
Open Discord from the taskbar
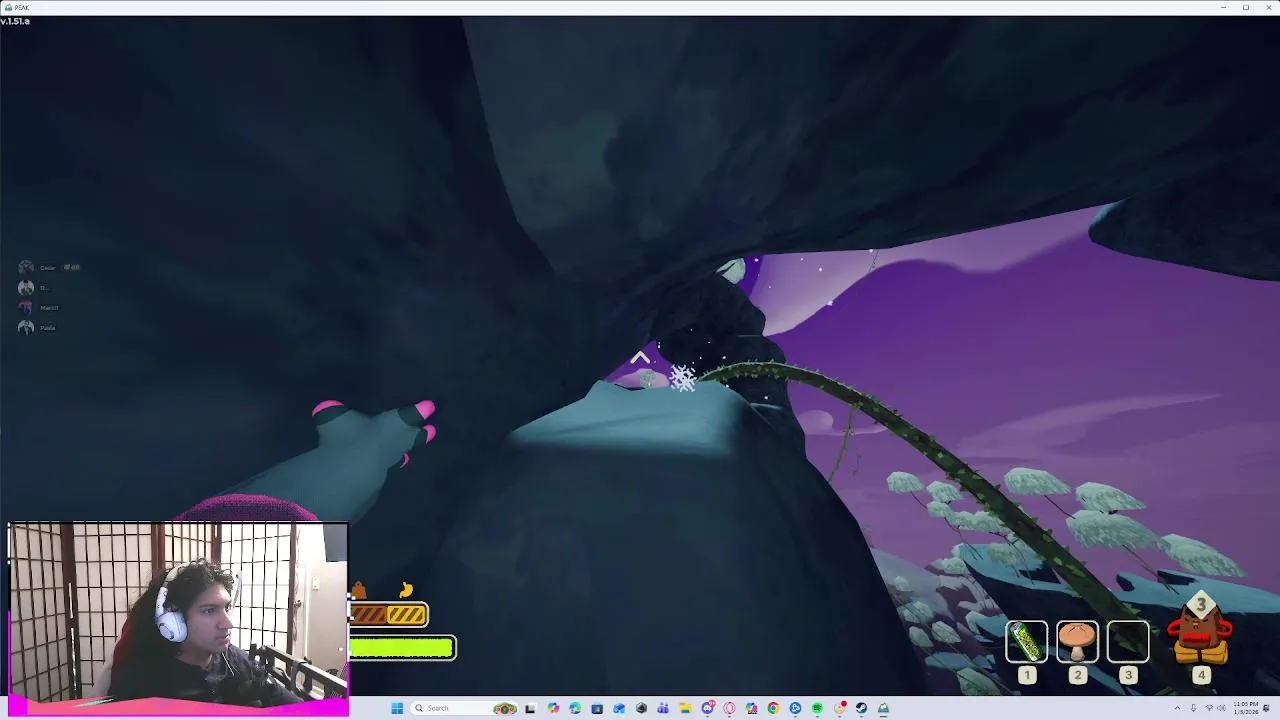pyautogui.click(x=707, y=709)
